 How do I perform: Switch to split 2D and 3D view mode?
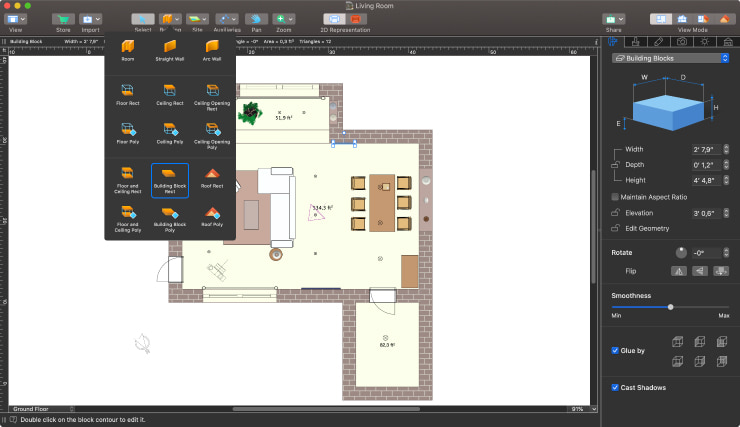point(703,19)
